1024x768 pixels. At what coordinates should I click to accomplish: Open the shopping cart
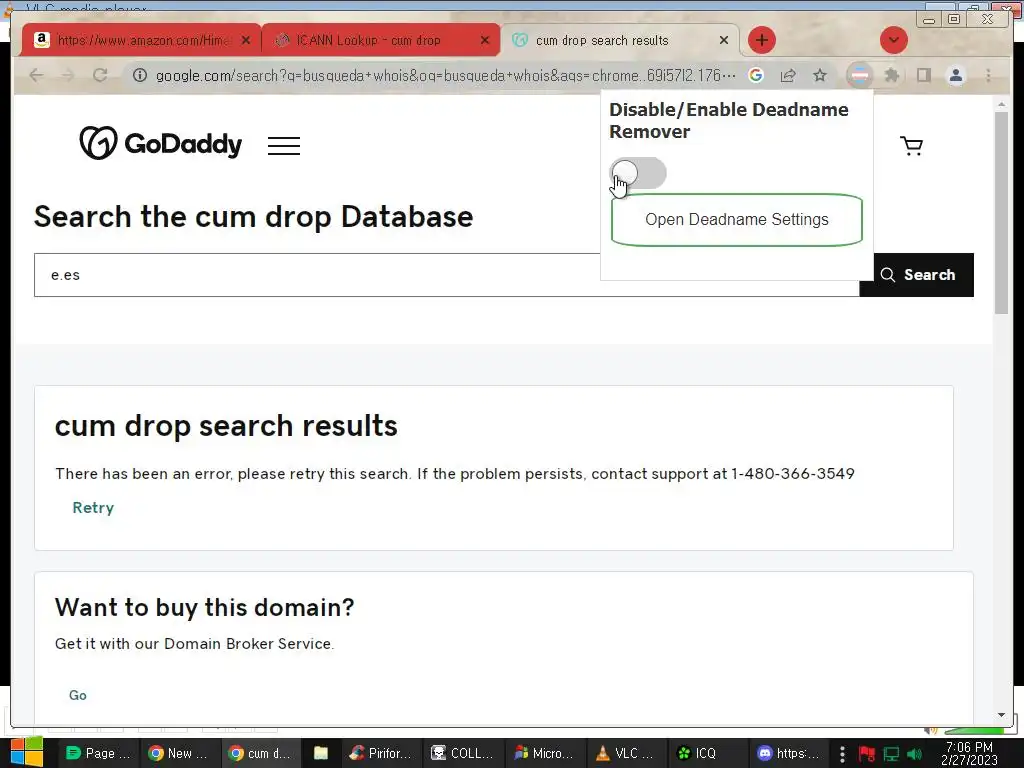(x=911, y=145)
